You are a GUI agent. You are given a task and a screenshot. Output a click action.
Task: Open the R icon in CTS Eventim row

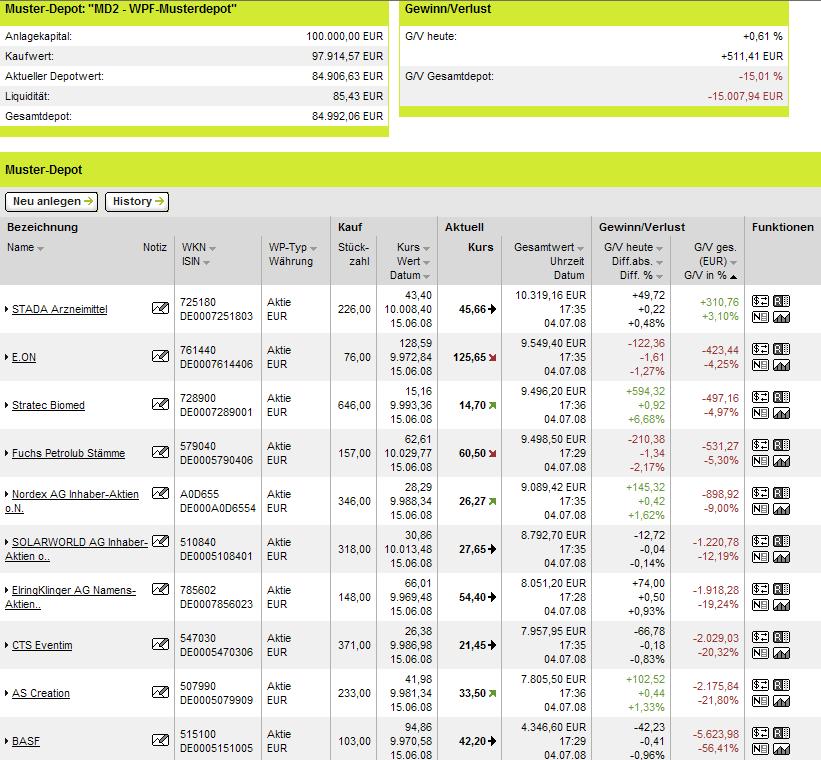[781, 637]
